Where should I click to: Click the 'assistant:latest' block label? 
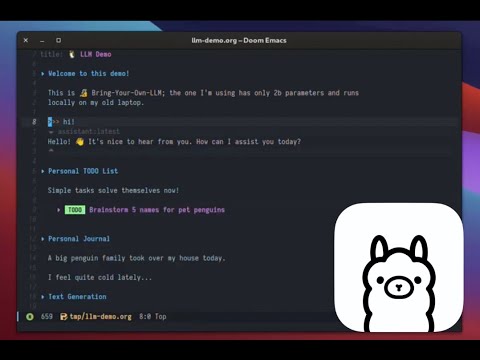coord(89,132)
